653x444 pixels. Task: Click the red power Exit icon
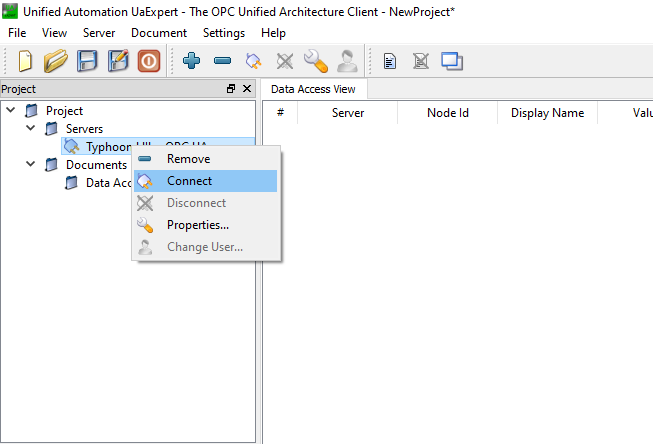(x=148, y=61)
